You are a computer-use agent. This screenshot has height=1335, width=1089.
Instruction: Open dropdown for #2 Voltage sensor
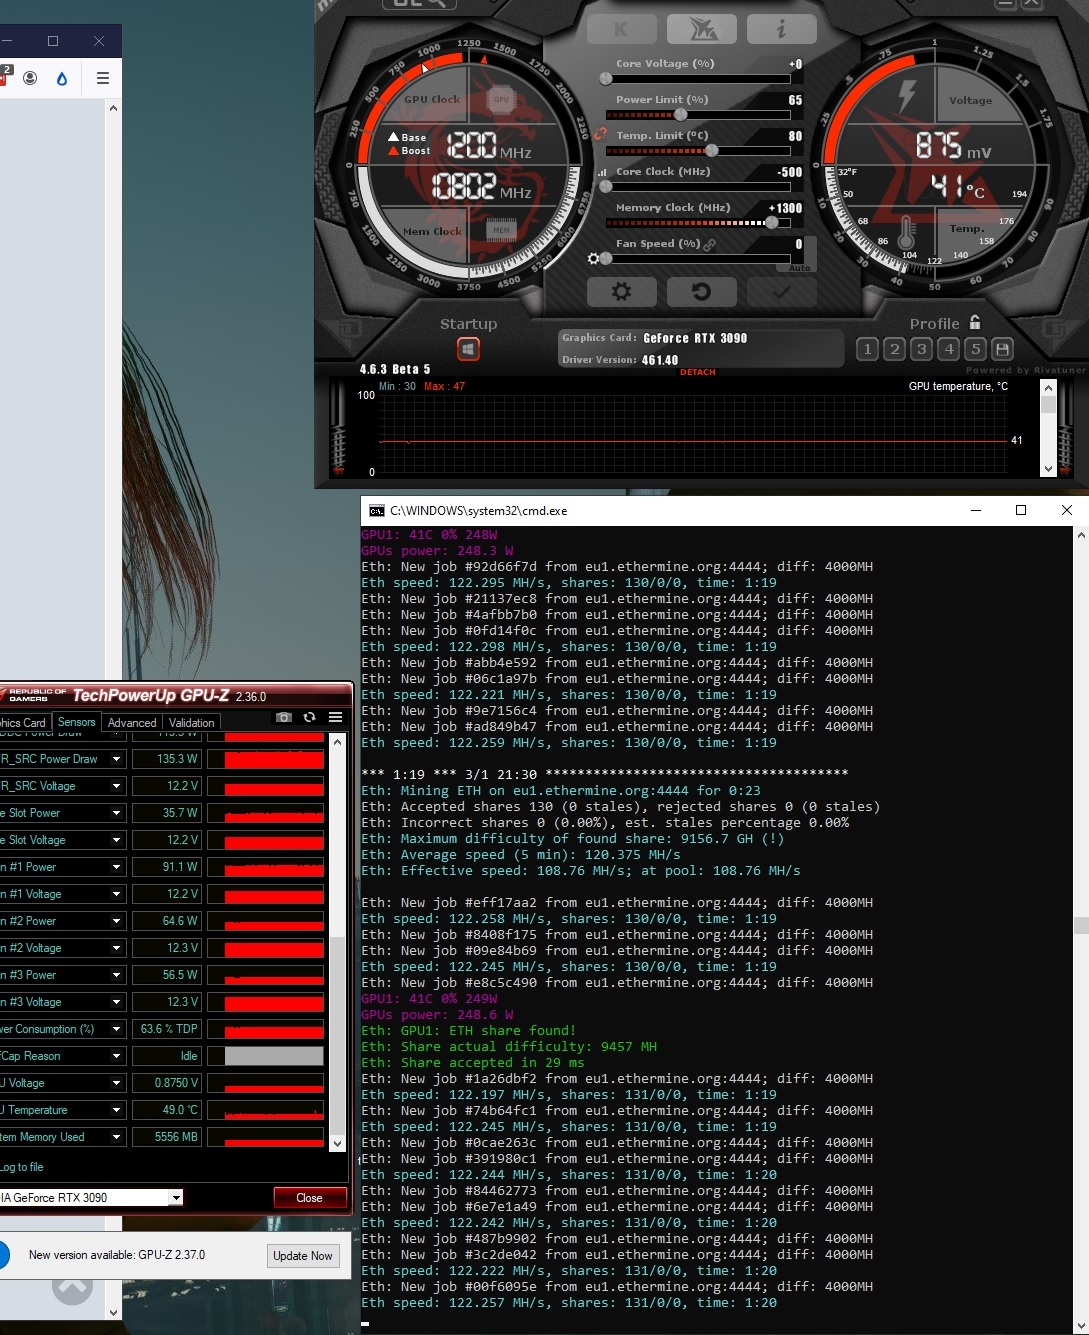tap(116, 948)
